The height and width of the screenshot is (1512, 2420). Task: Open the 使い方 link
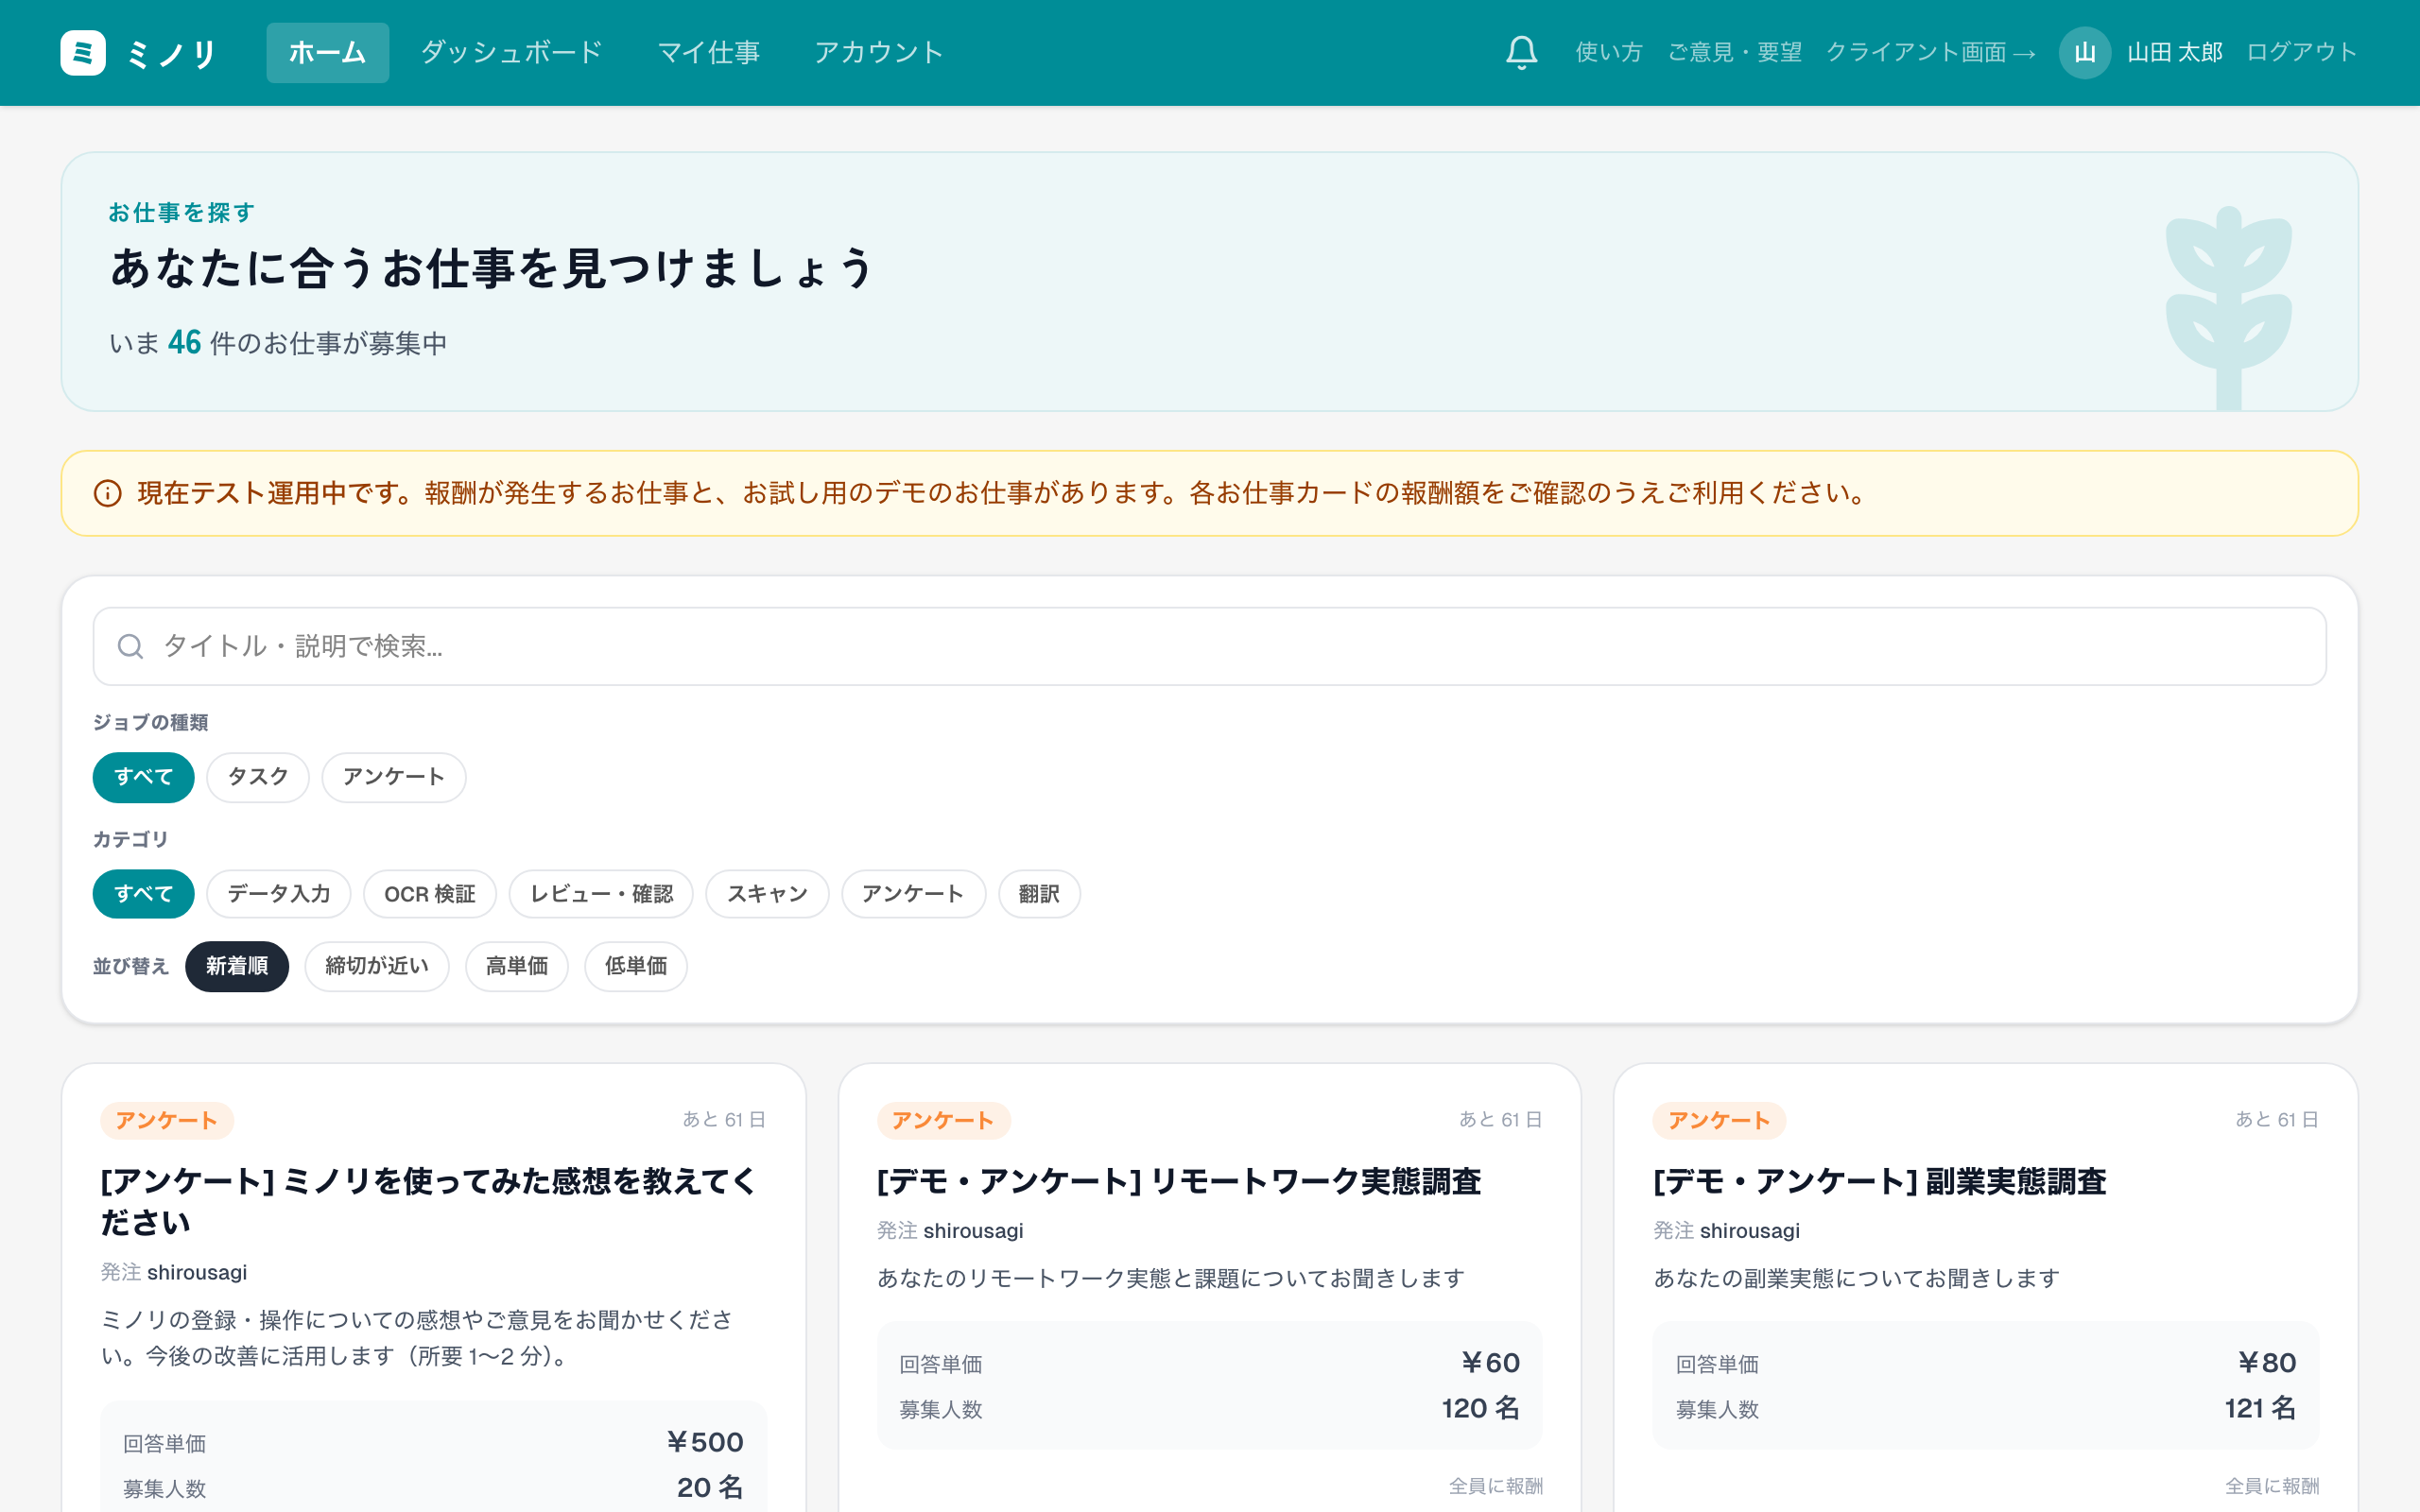click(x=1609, y=53)
